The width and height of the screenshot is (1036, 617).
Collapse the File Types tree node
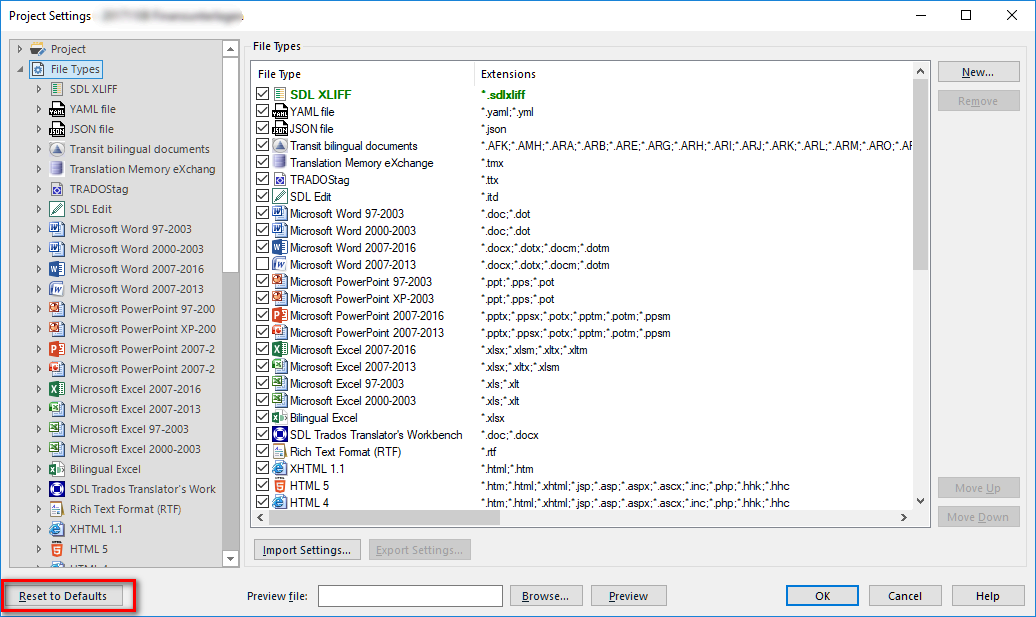(x=20, y=69)
